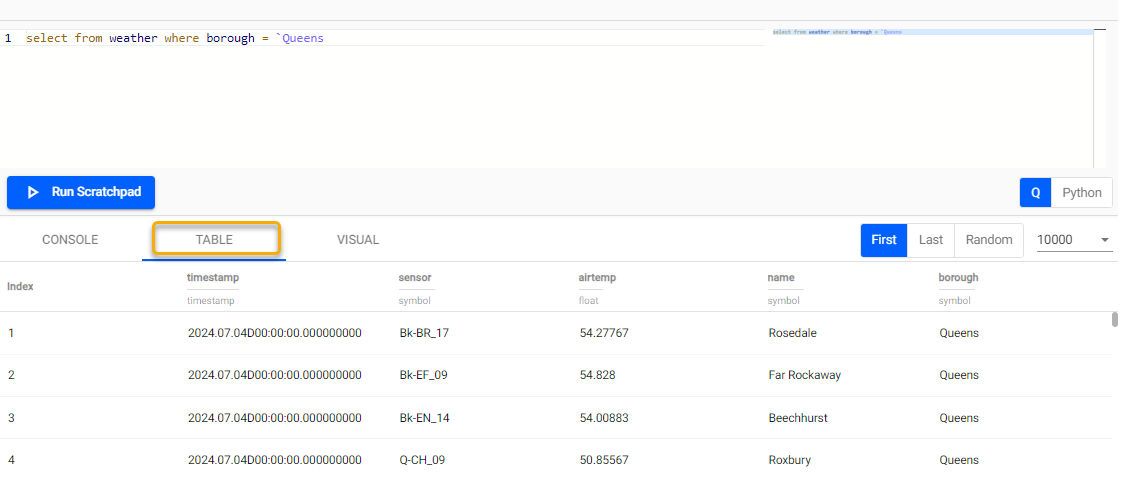
Task: Click the sensor column header
Action: (x=415, y=278)
